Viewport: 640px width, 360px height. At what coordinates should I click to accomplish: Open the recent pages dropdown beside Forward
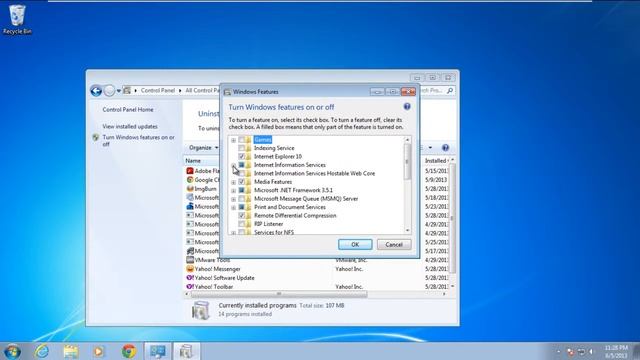click(119, 91)
